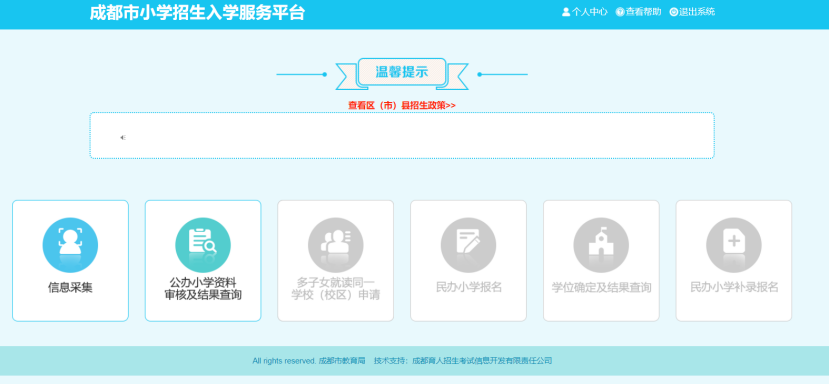Viewport: 829px width, 385px height.
Task: Click the exit icon beside 退出系统
Action: point(674,12)
